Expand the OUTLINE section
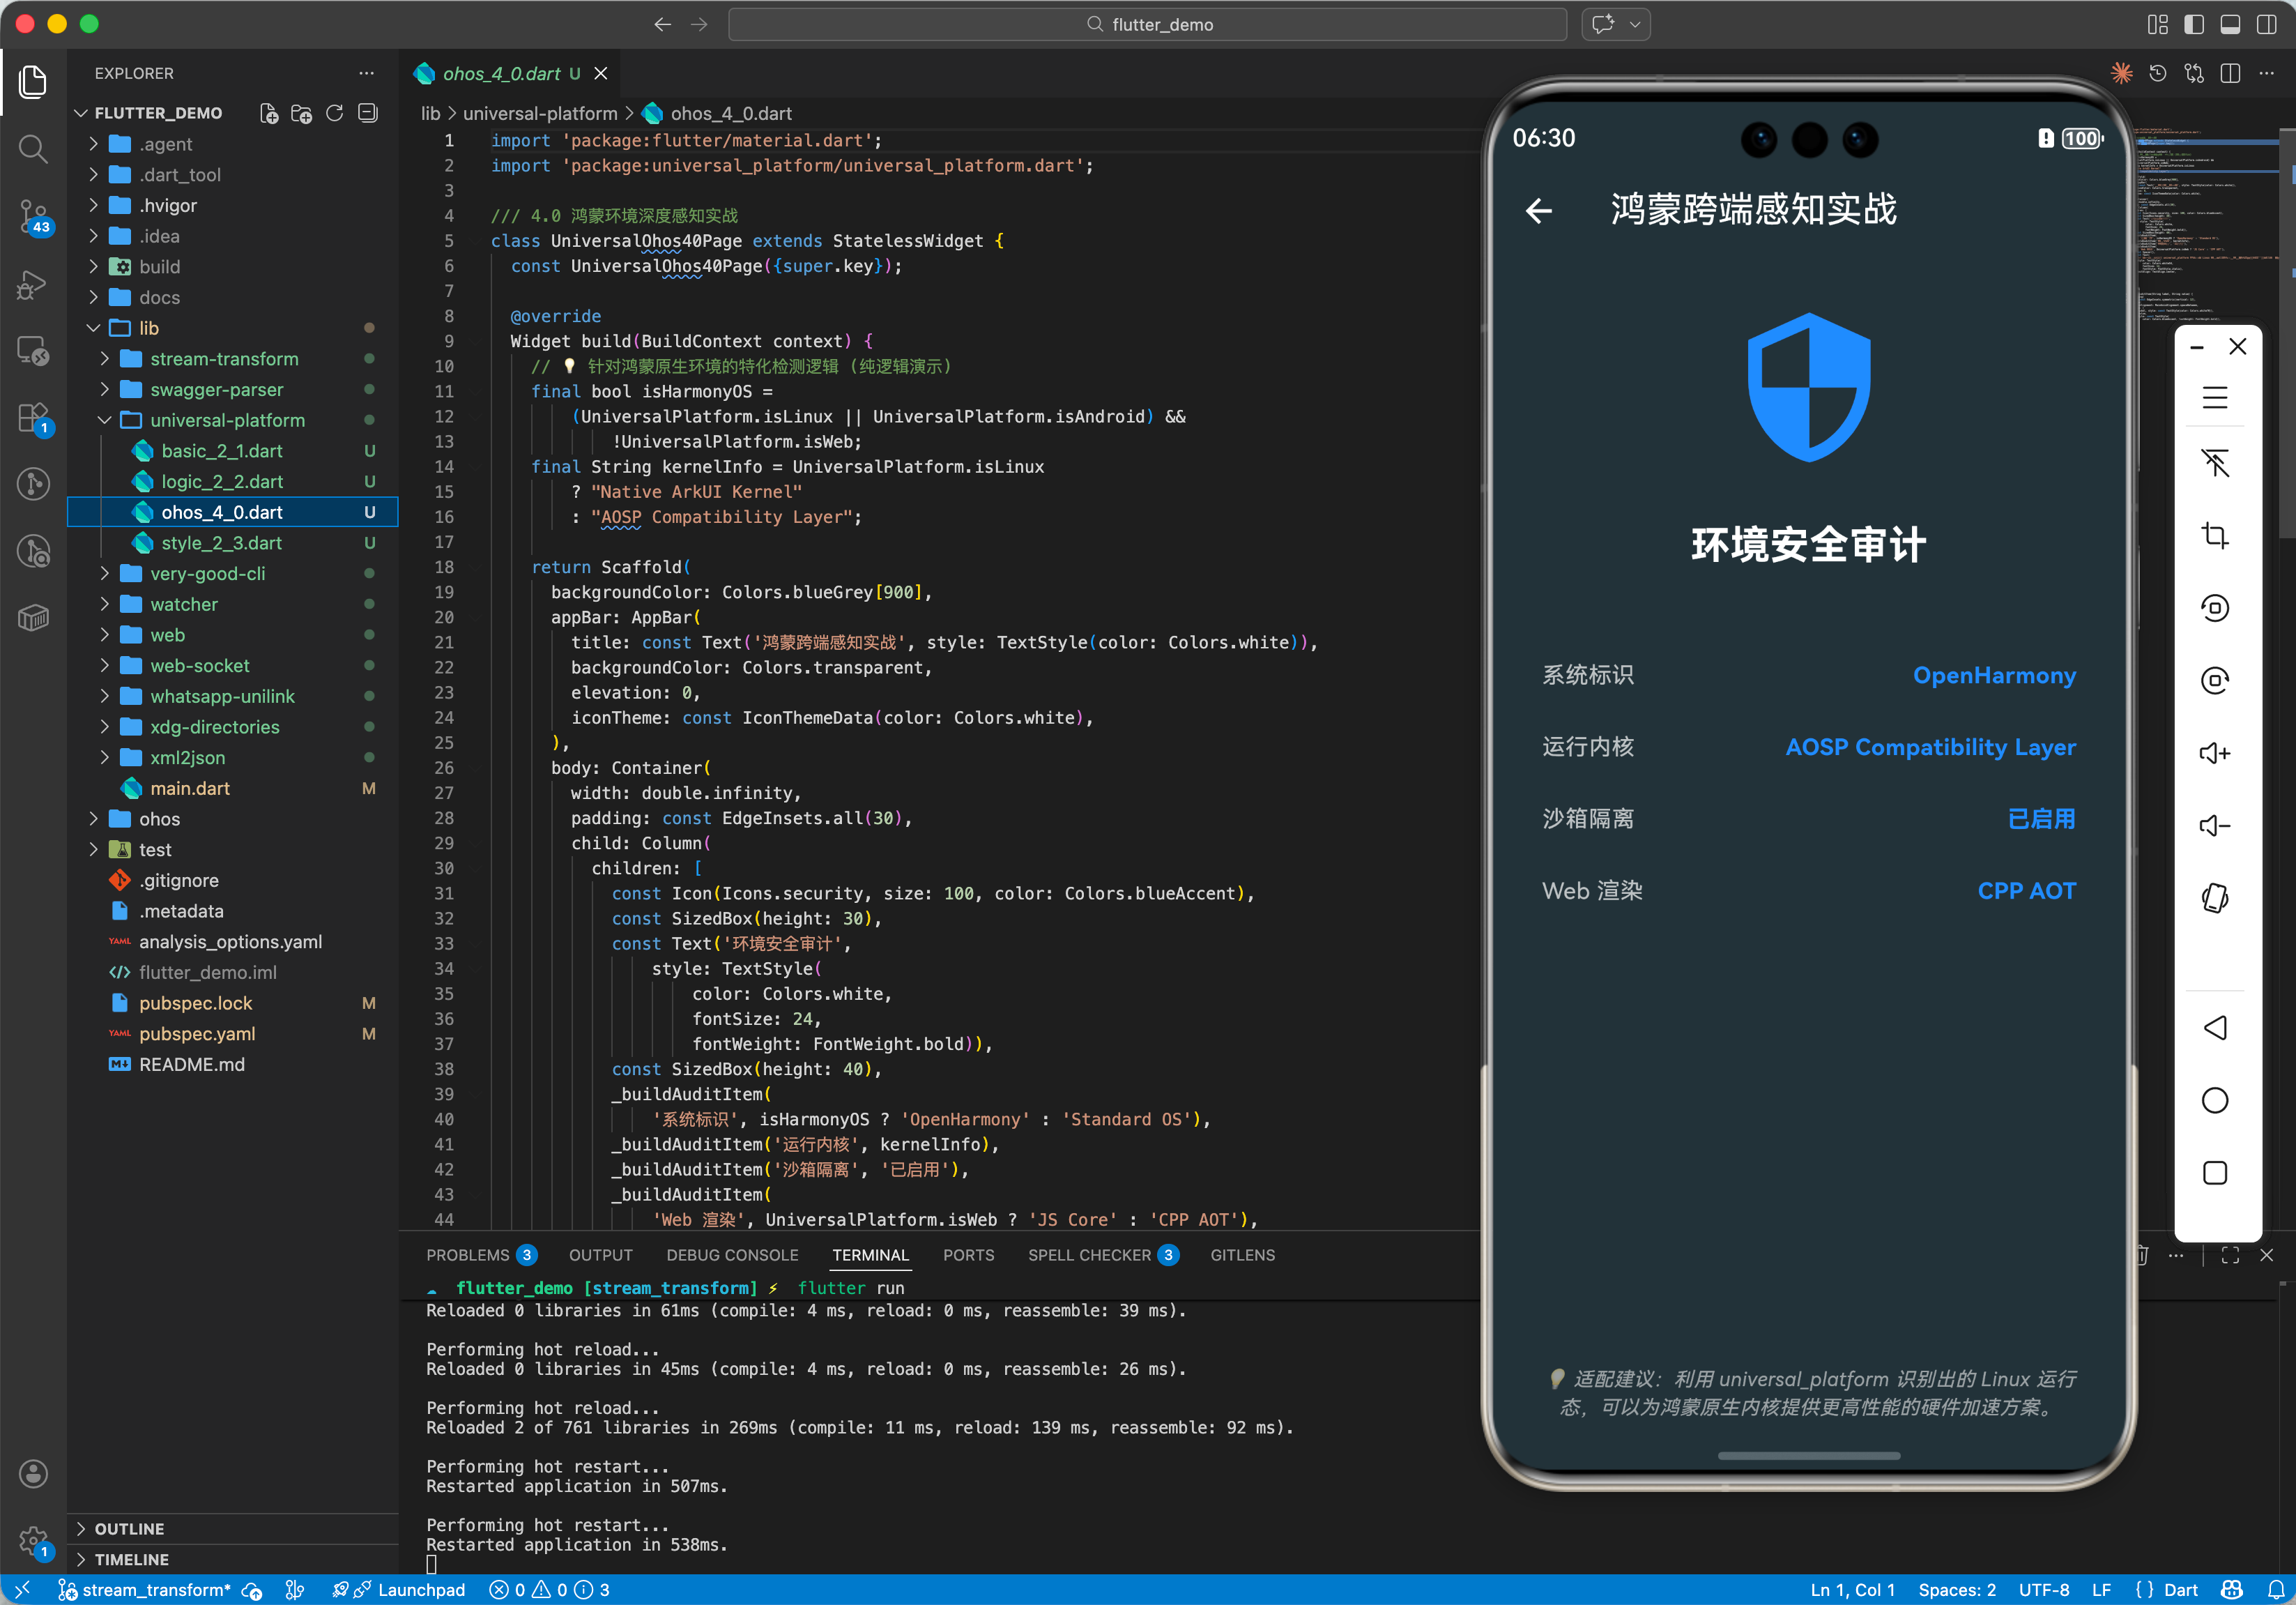This screenshot has height=1605, width=2296. click(x=129, y=1528)
